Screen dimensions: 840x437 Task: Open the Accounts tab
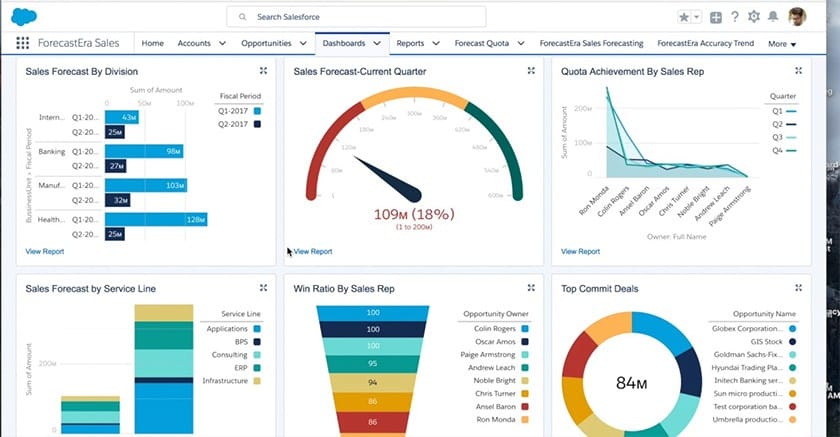194,43
